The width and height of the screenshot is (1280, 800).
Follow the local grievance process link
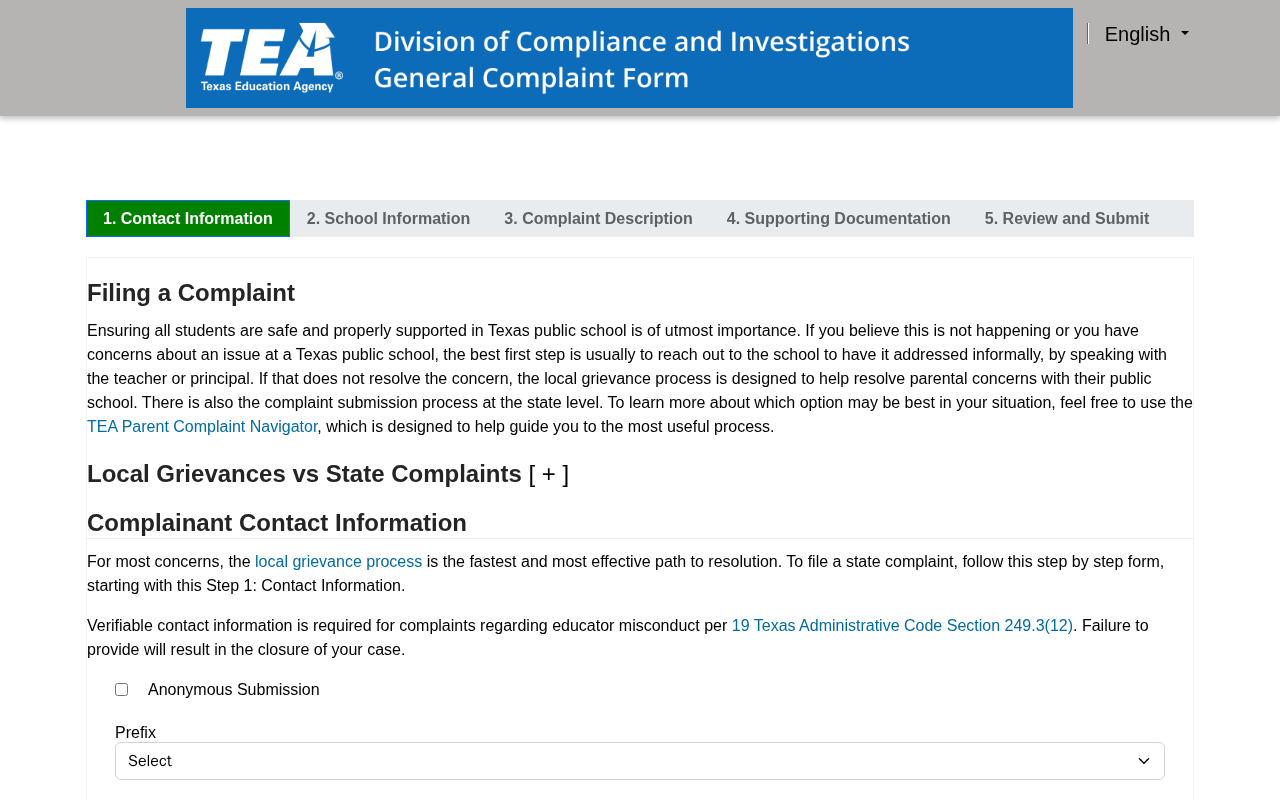[x=338, y=562]
